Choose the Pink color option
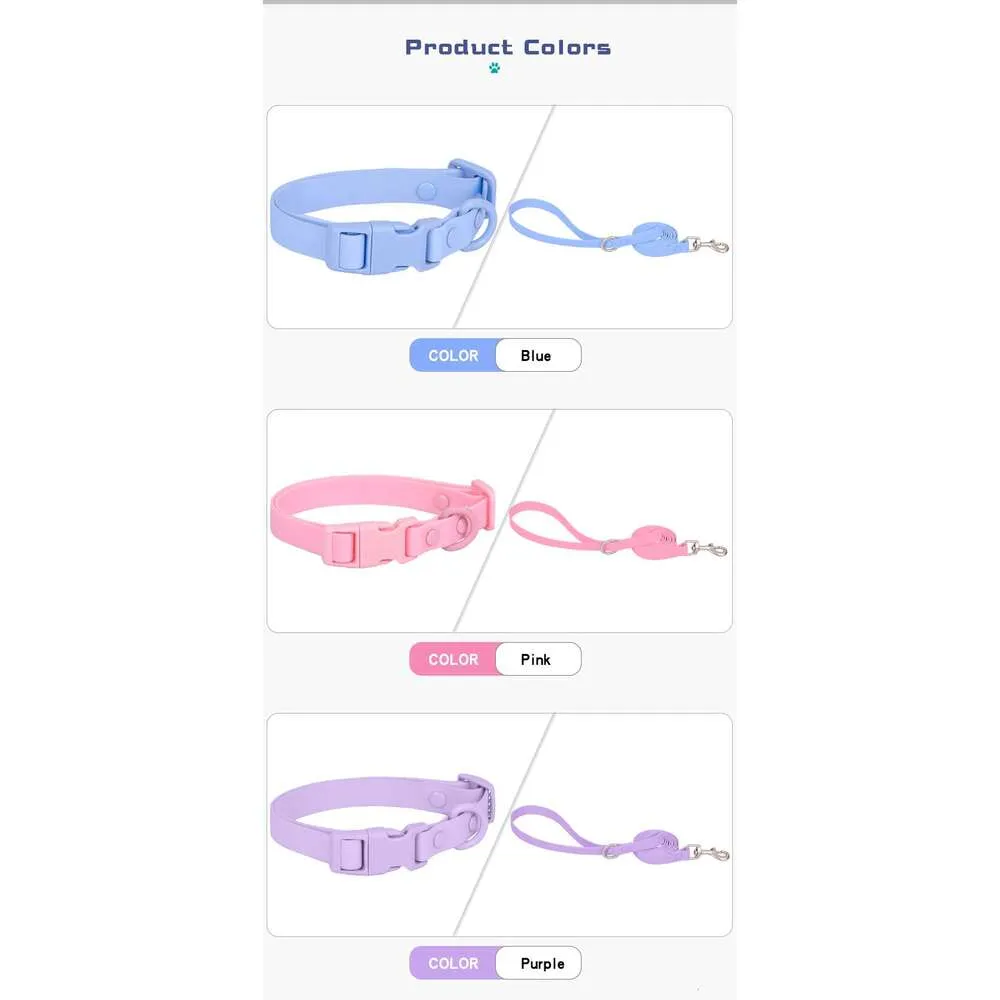Viewport: 1000px width, 1000px height. [x=538, y=659]
